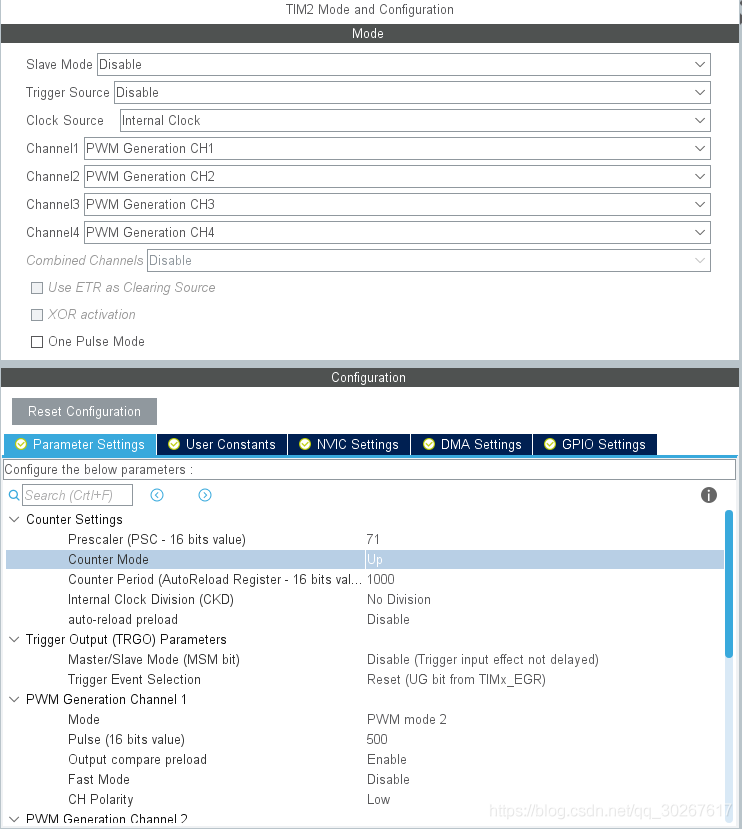
Task: Collapse Trigger Output (TRGO) Parameters section
Action: tap(14, 639)
